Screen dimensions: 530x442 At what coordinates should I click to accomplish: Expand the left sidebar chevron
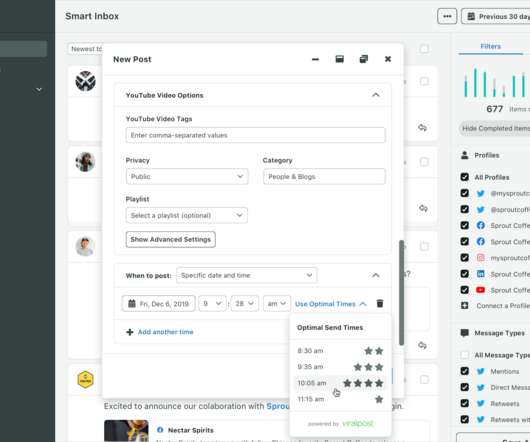[39, 90]
